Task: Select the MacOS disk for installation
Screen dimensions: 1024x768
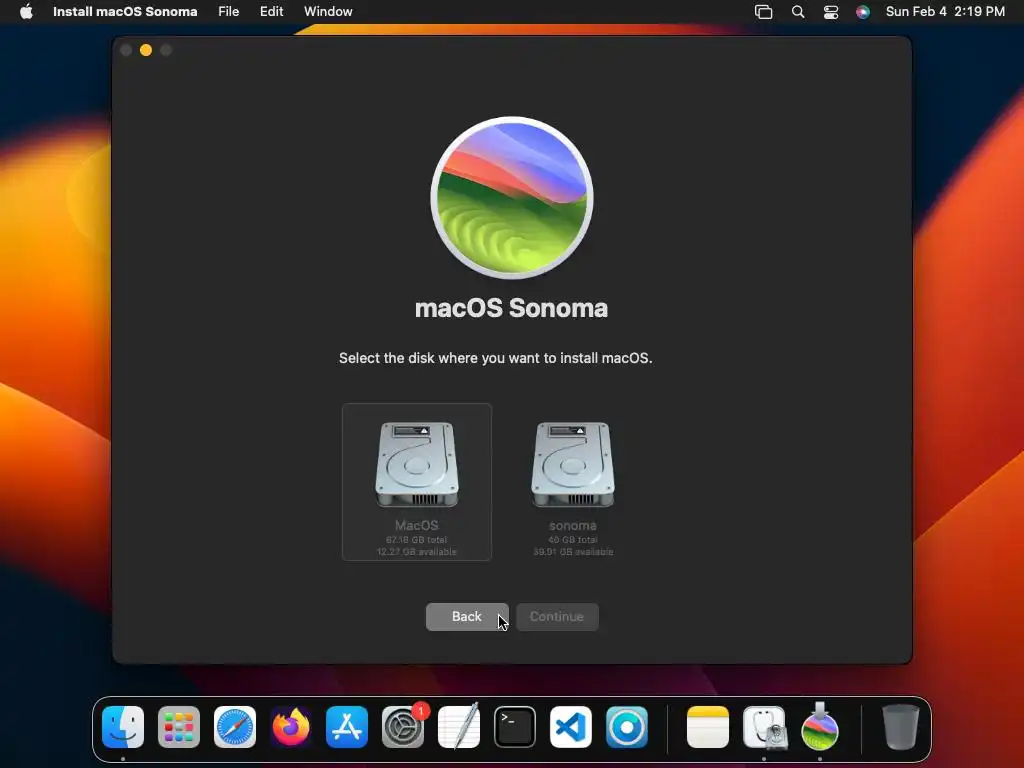Action: [x=417, y=482]
